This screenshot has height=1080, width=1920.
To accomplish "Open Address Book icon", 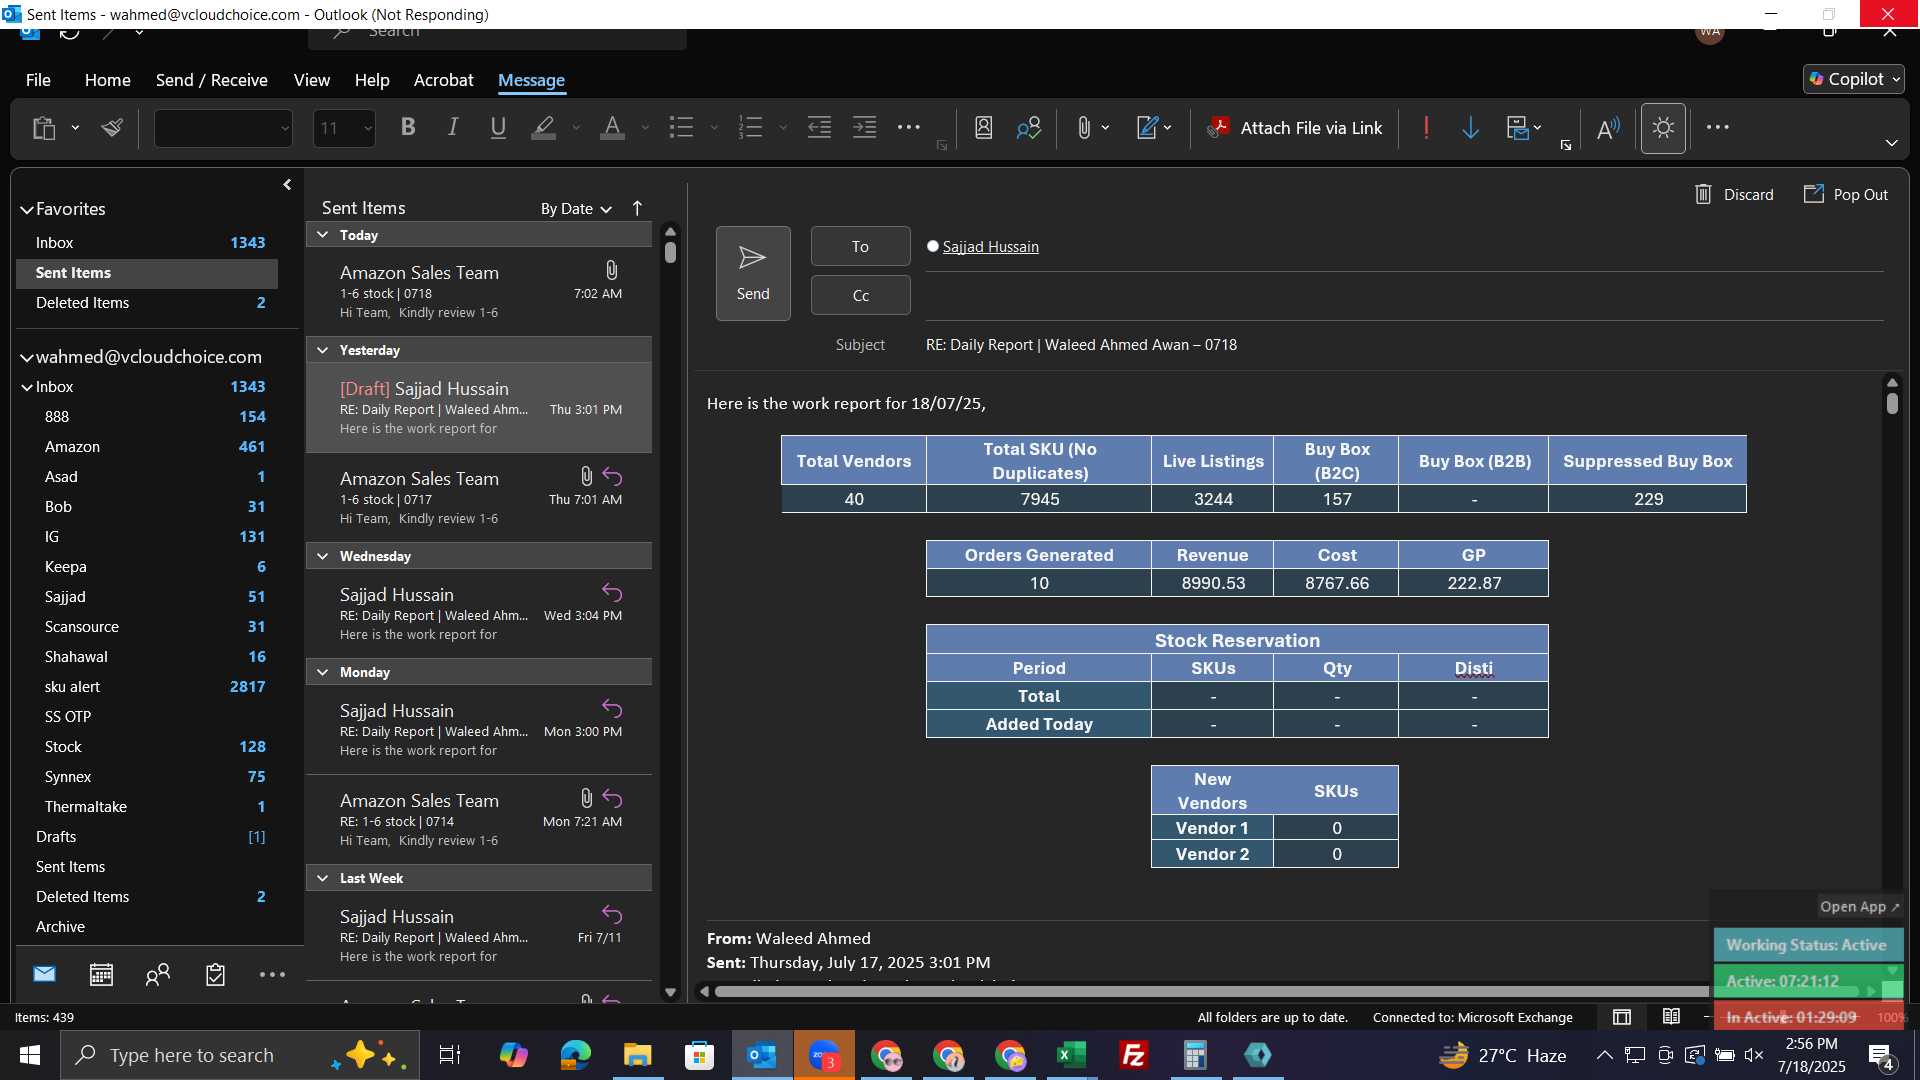I will pyautogui.click(x=983, y=127).
